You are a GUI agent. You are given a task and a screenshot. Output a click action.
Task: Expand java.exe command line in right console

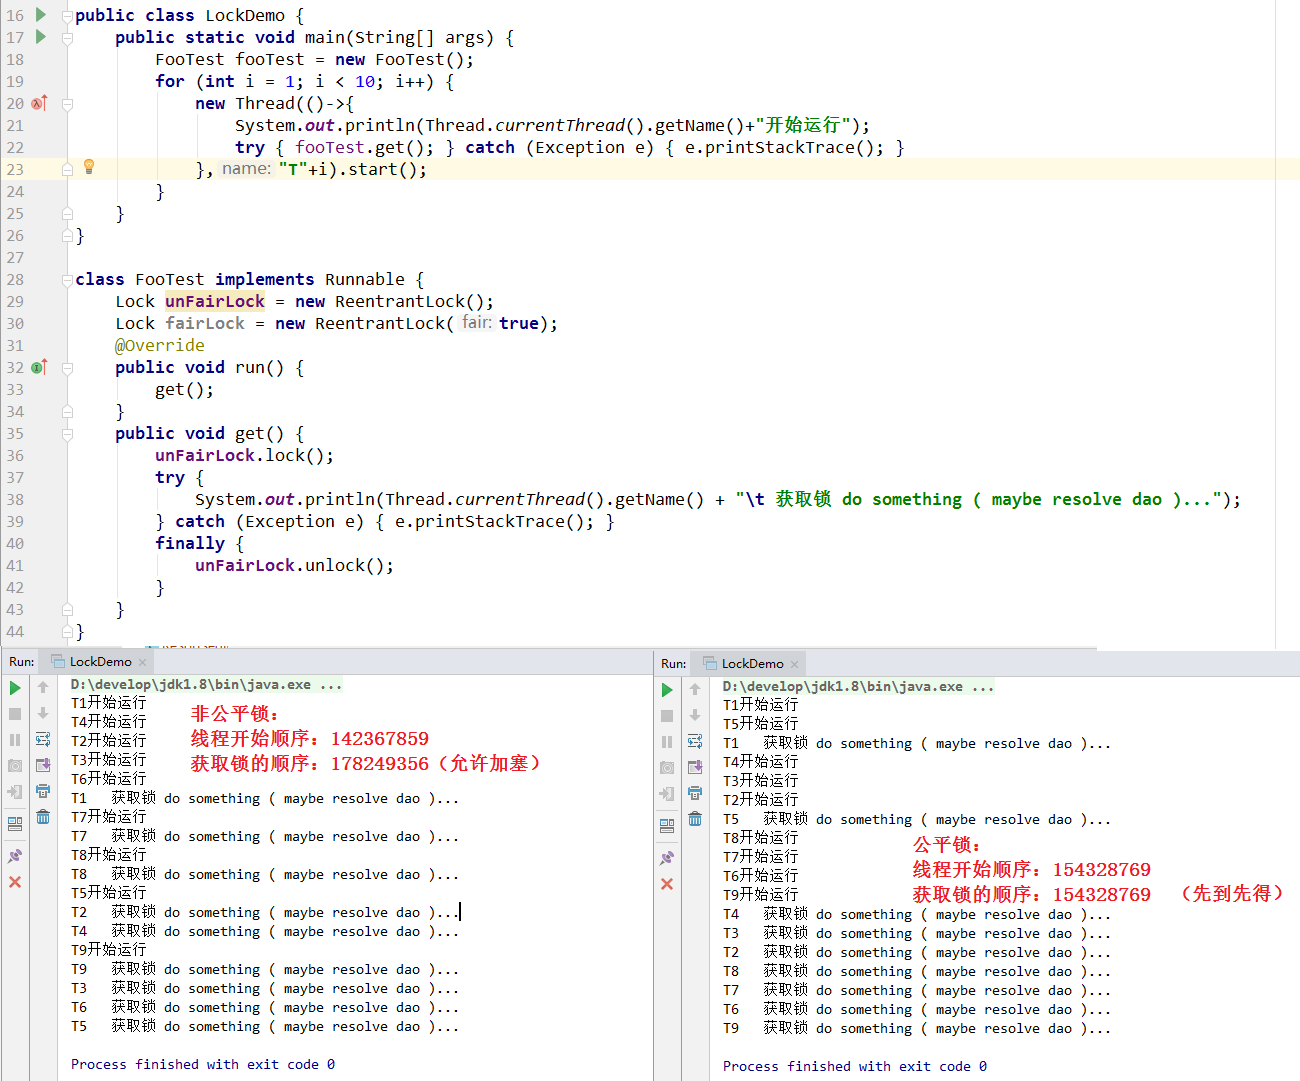pos(859,687)
